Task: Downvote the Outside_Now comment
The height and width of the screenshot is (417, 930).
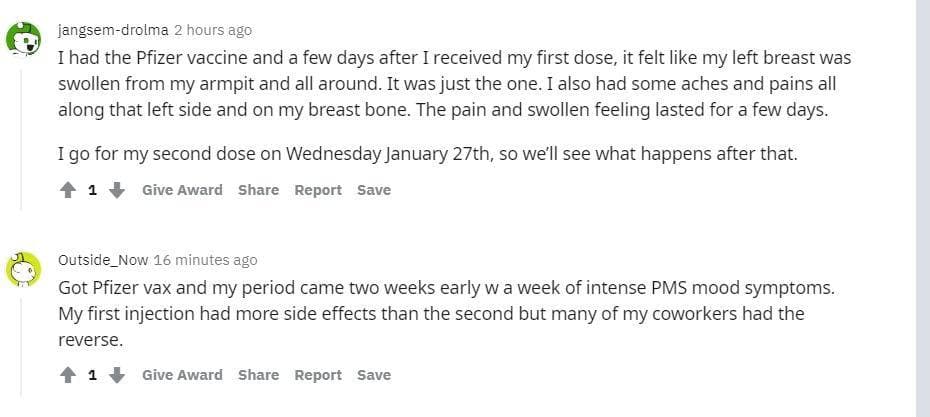Action: (x=116, y=375)
